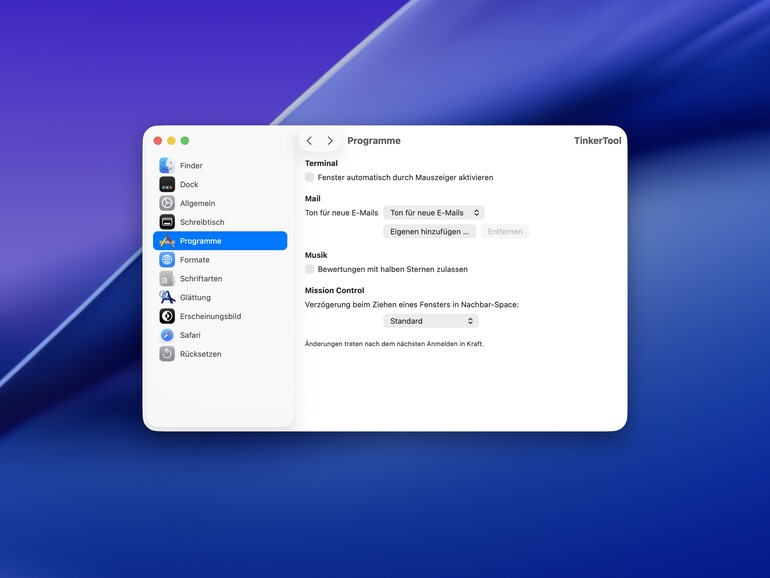Select the Formate label in sidebar
This screenshot has width=770, height=578.
pyautogui.click(x=194, y=259)
